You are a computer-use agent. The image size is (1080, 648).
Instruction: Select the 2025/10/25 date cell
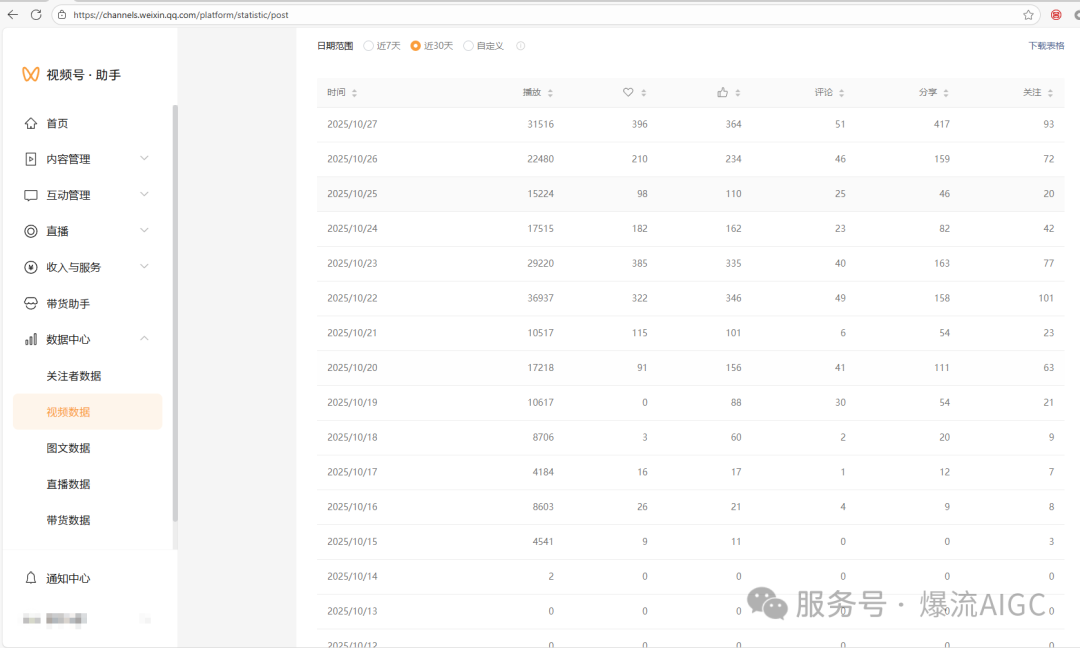coord(352,194)
